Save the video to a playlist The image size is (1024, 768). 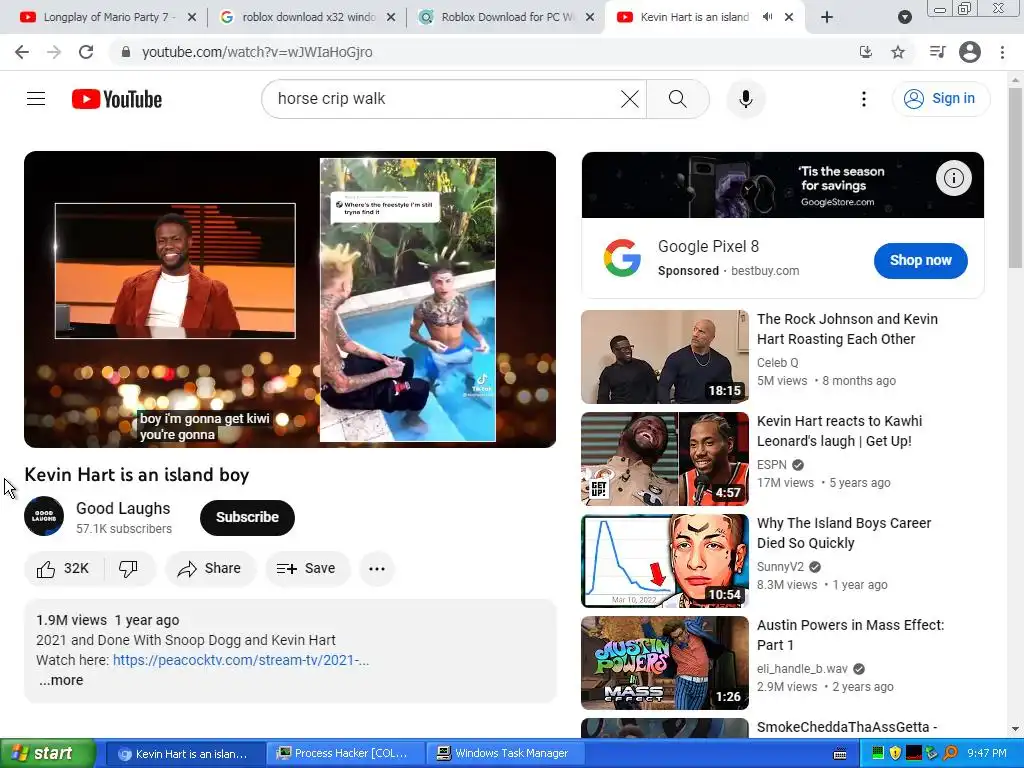click(307, 569)
